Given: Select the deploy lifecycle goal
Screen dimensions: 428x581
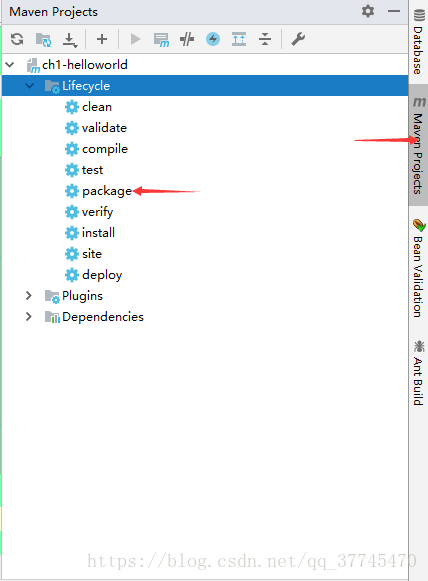Looking at the screenshot, I should 102,275.
